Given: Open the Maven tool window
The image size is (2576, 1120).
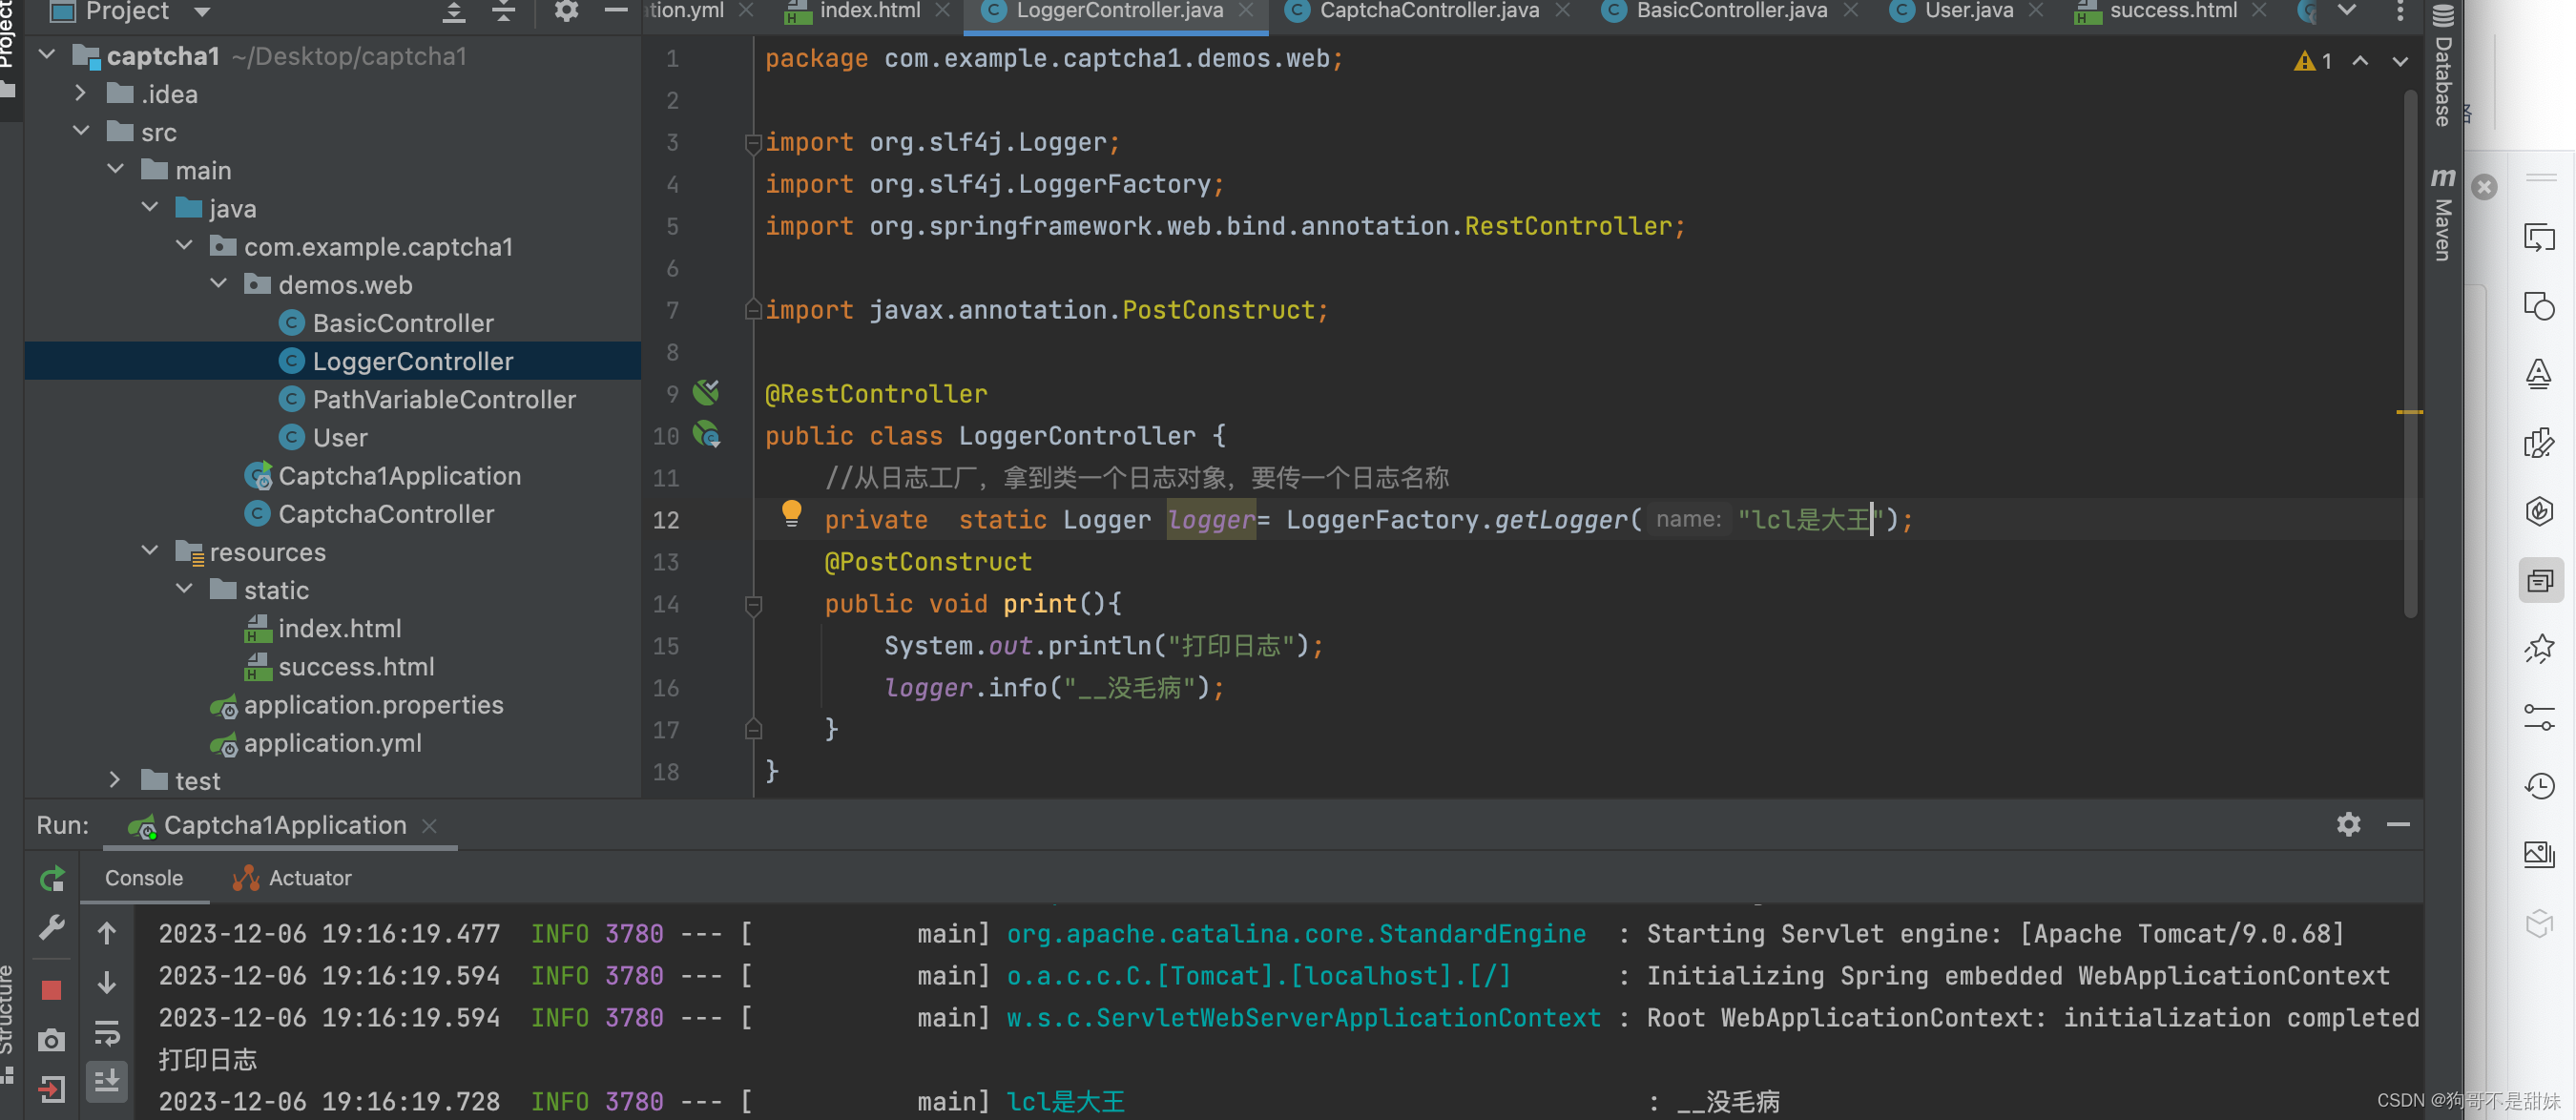Looking at the screenshot, I should (x=2443, y=215).
